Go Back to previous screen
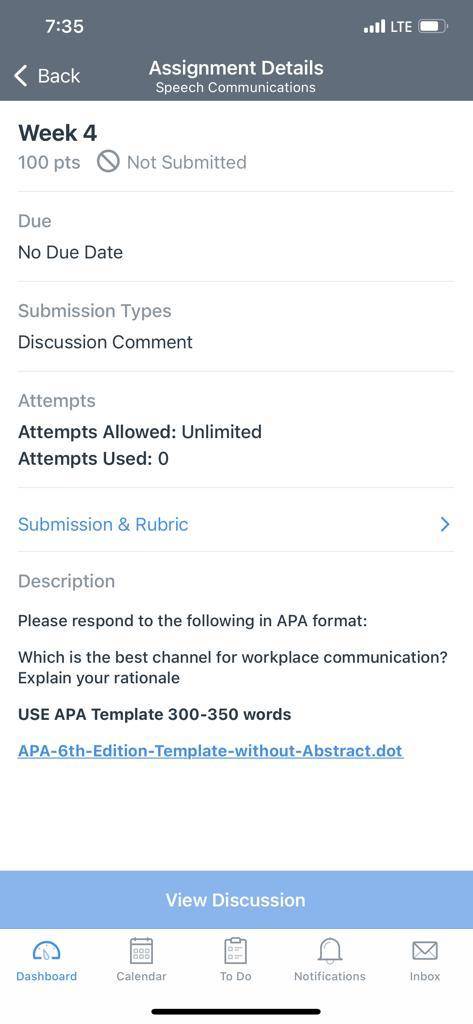Image resolution: width=473 pixels, height=1024 pixels. [47, 76]
